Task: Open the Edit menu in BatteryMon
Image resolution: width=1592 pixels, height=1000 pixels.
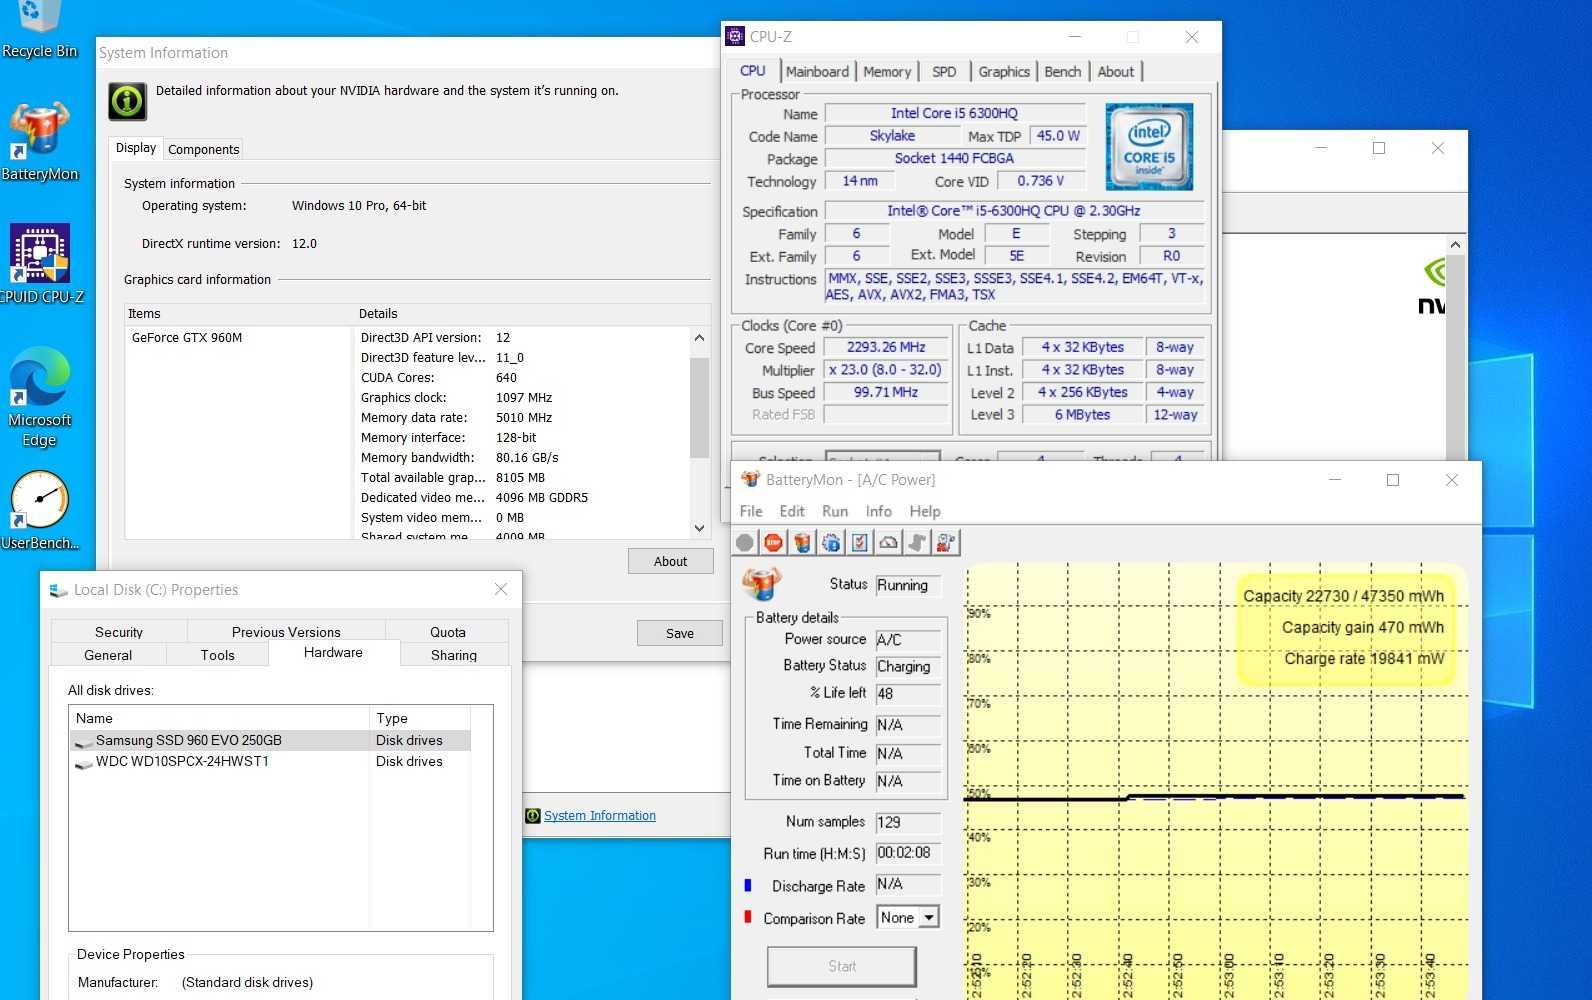Action: [x=792, y=511]
